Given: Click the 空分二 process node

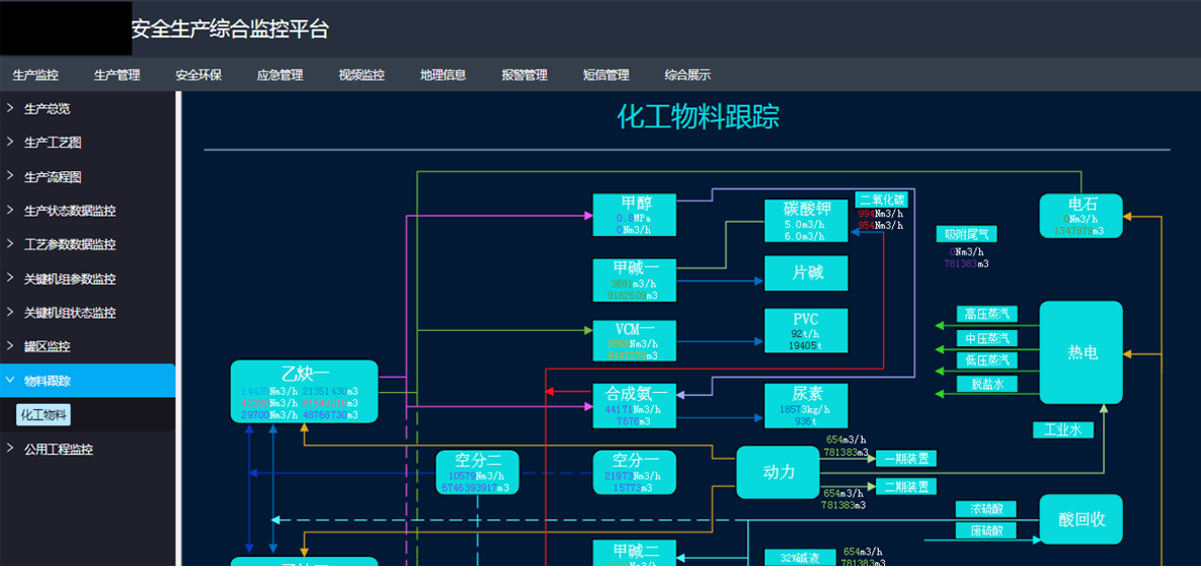Looking at the screenshot, I should 477,473.
